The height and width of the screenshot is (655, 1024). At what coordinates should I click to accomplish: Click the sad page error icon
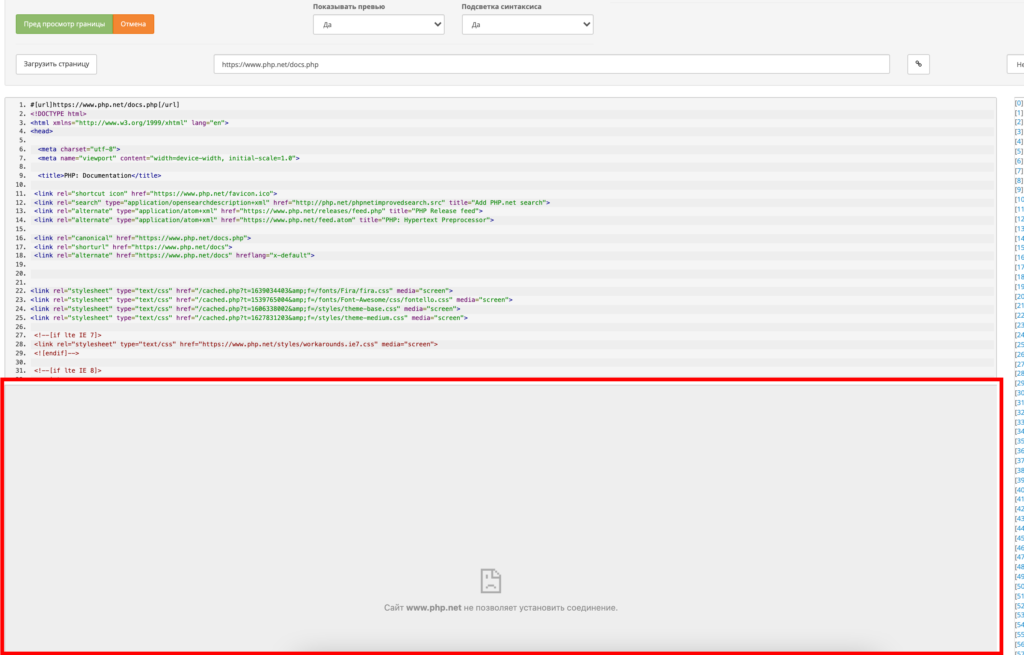click(x=490, y=581)
